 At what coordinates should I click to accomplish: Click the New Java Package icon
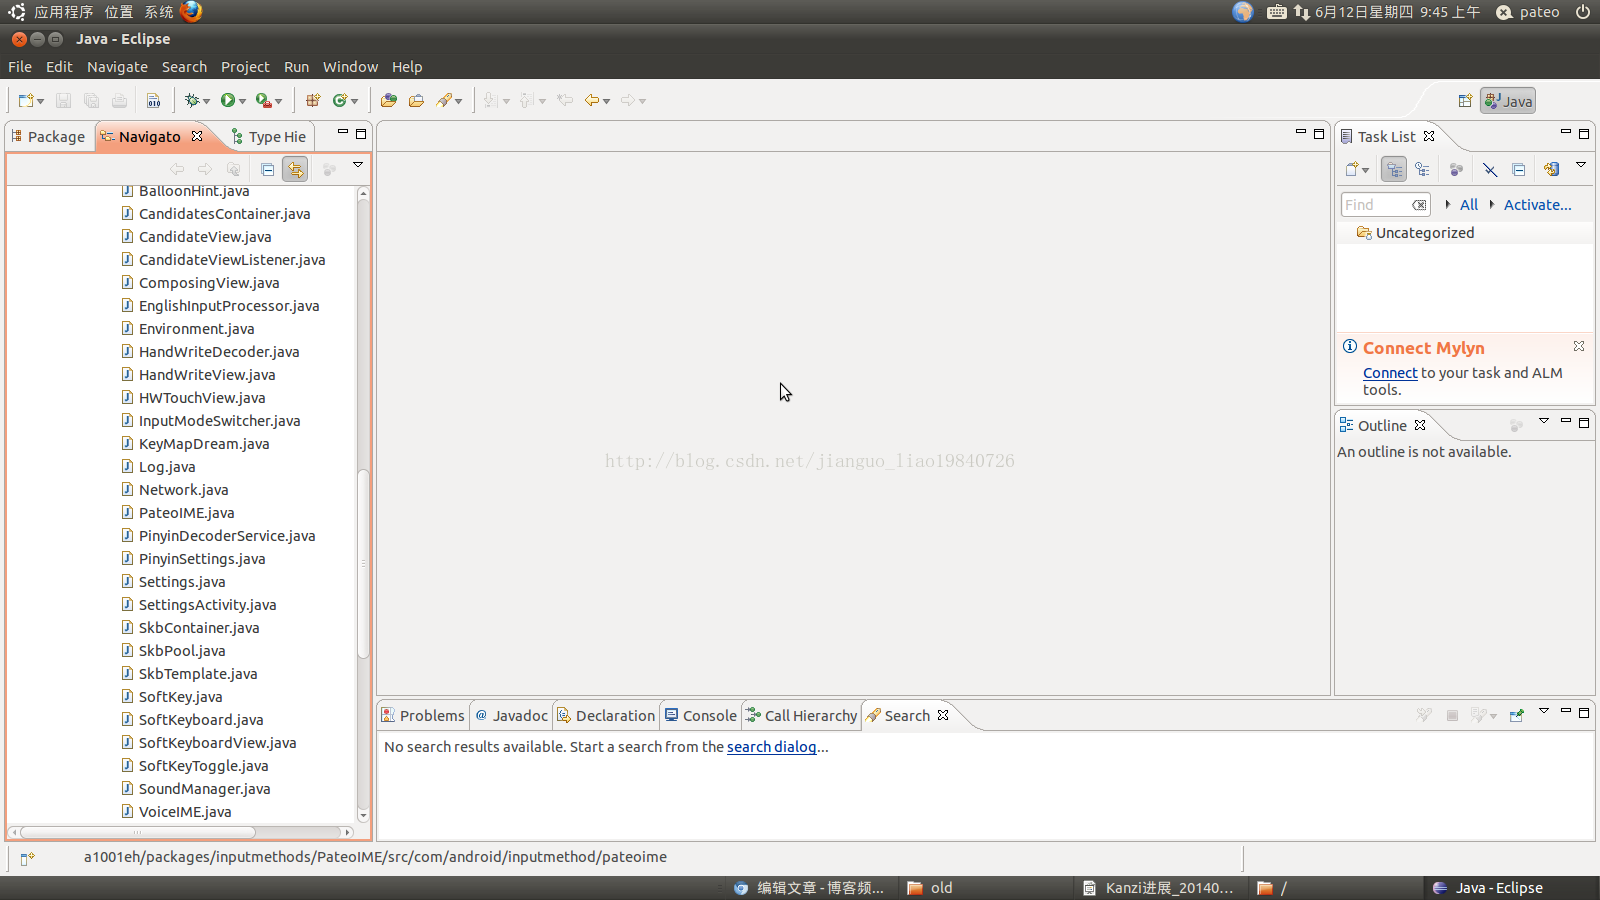click(313, 100)
